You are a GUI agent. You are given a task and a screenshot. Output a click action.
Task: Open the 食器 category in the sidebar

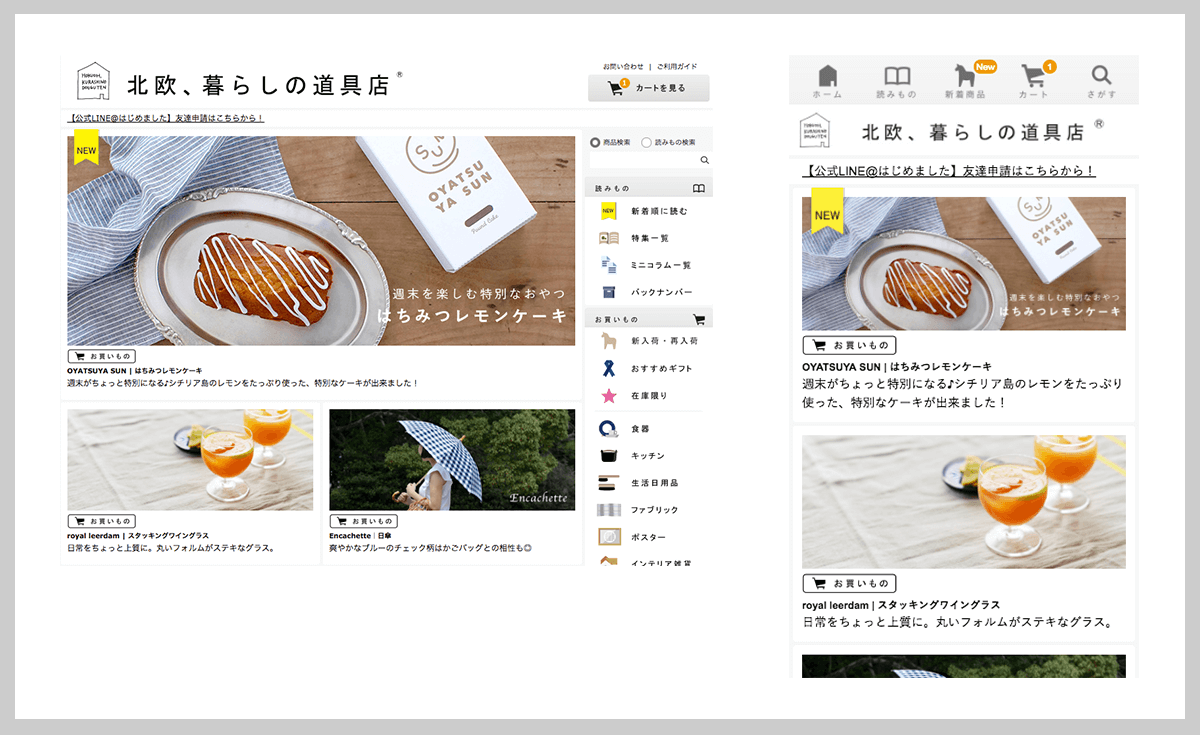click(648, 428)
